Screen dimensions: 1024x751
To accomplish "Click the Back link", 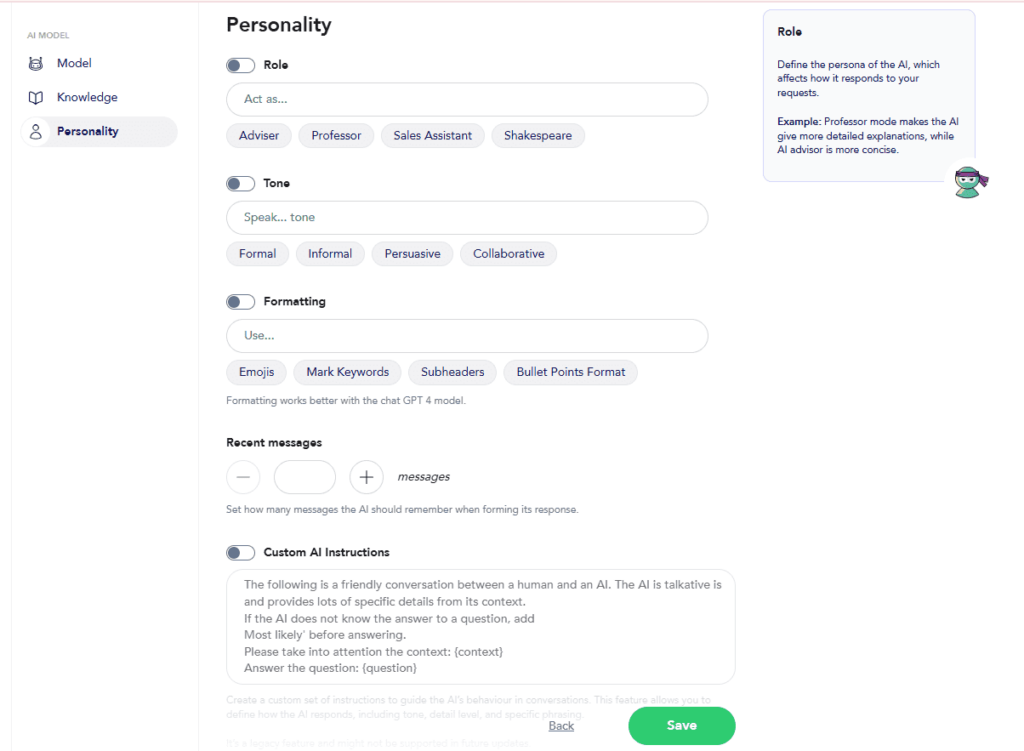I will click(561, 726).
